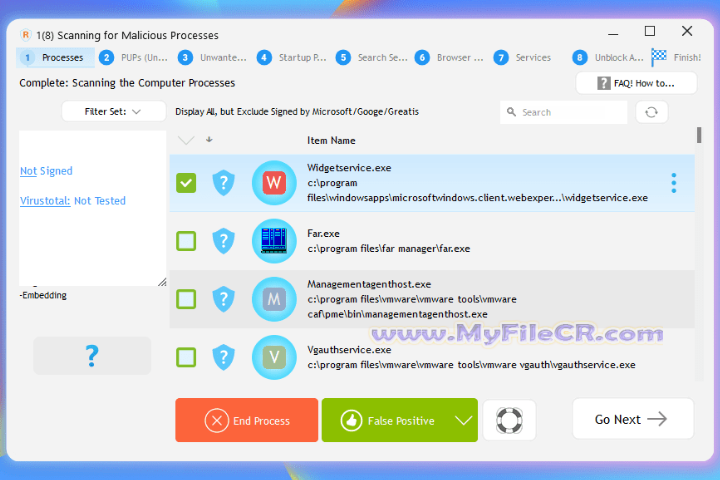
Task: Click the Far Manager app icon
Action: [274, 241]
